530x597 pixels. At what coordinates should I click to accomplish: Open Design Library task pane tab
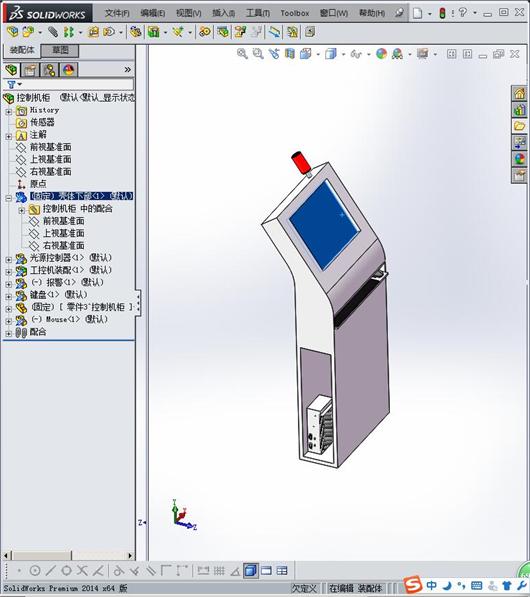(520, 110)
